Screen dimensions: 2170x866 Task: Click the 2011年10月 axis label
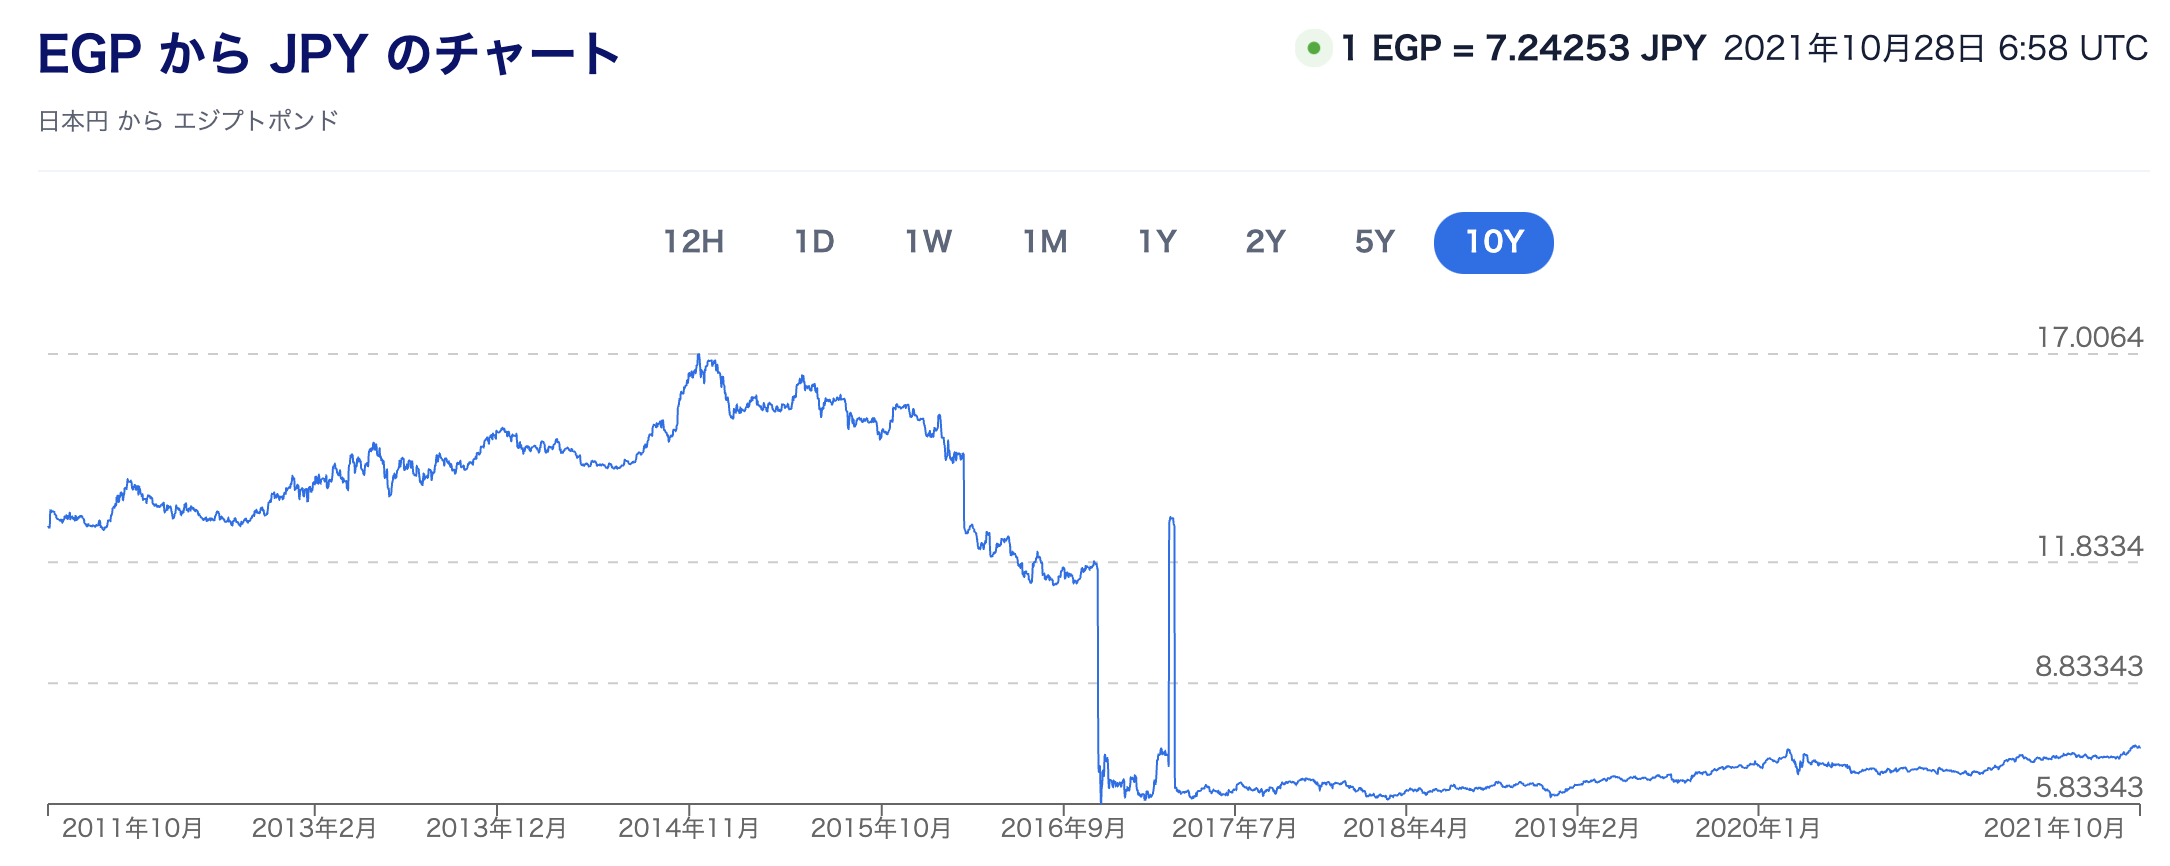(132, 829)
